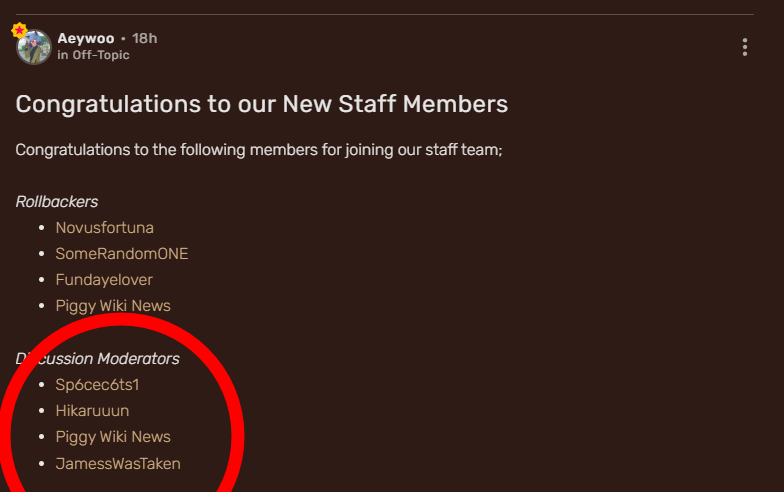Open the SomeRandomONE user link
This screenshot has height=492, width=784.
(x=122, y=254)
